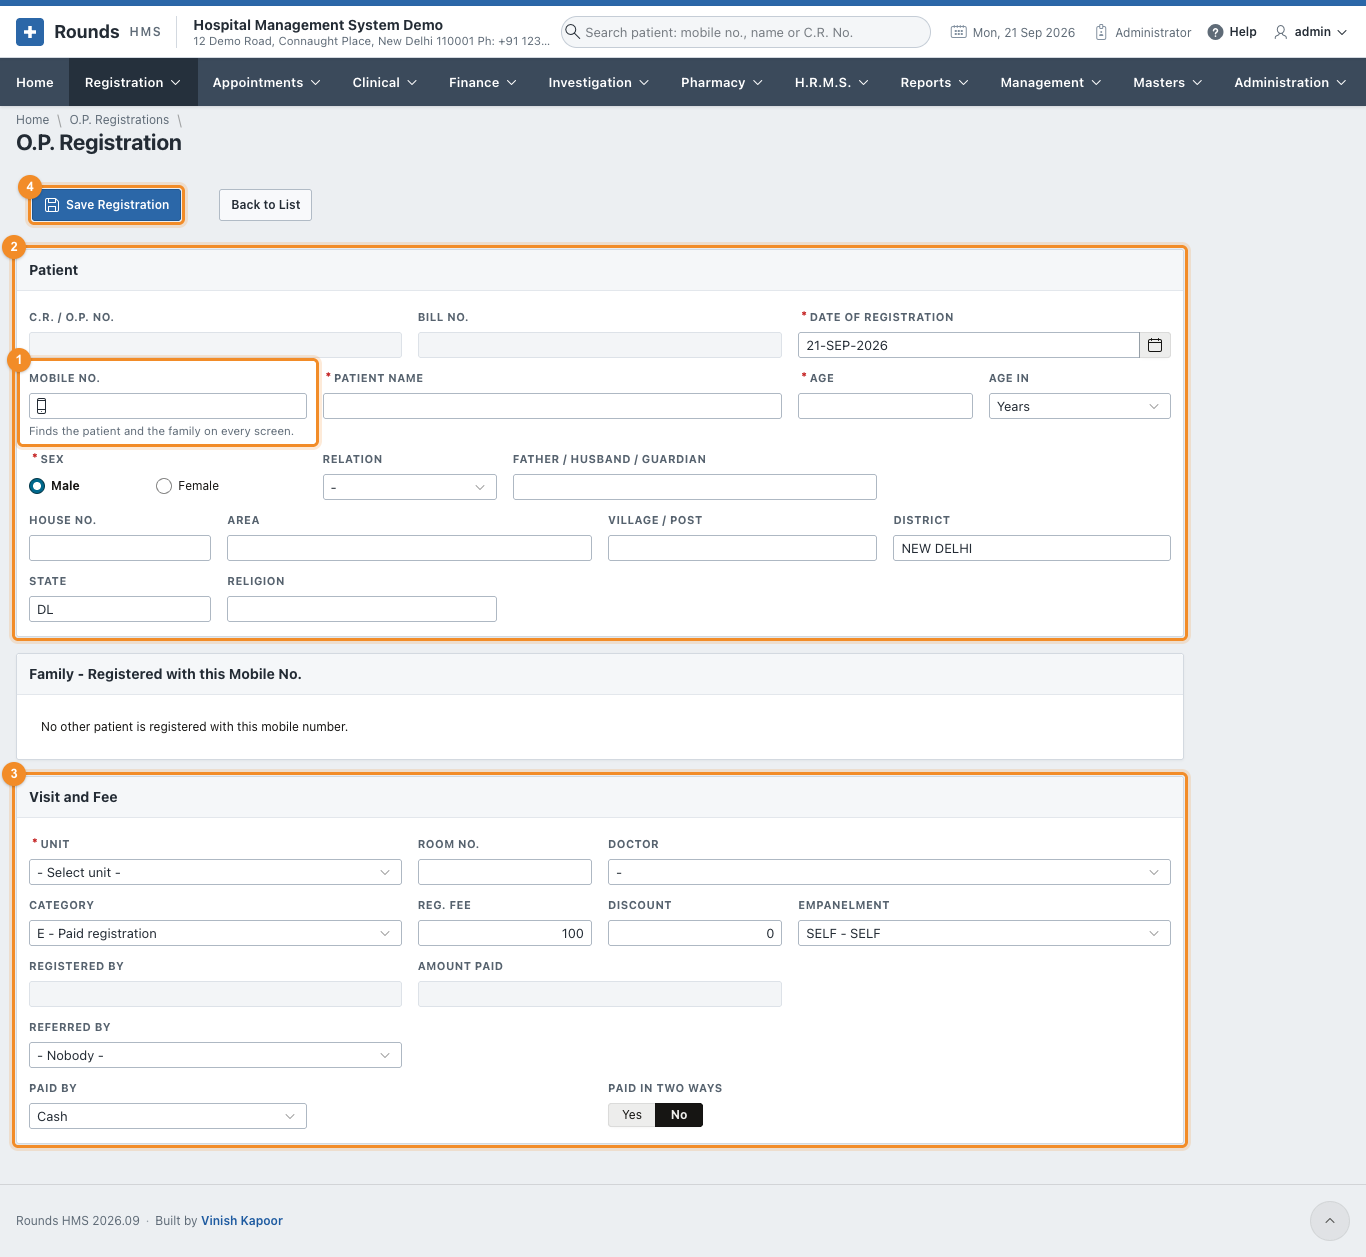Click the Village / Post input field

742,548
